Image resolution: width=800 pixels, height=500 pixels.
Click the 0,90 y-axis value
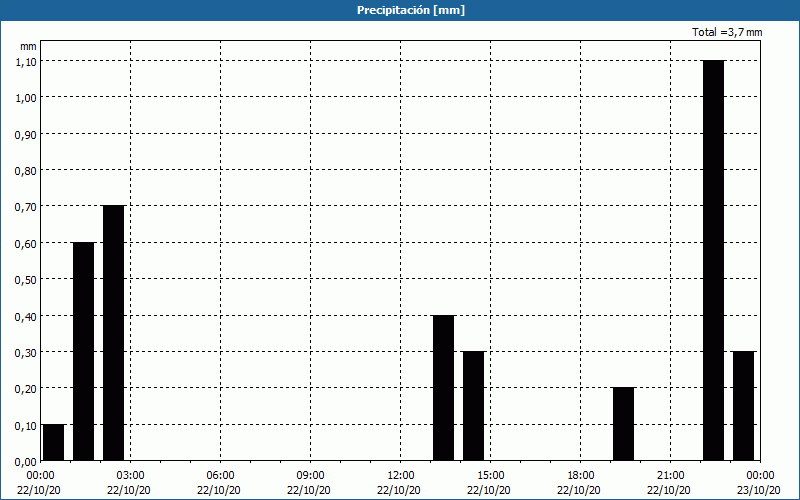(x=26, y=134)
